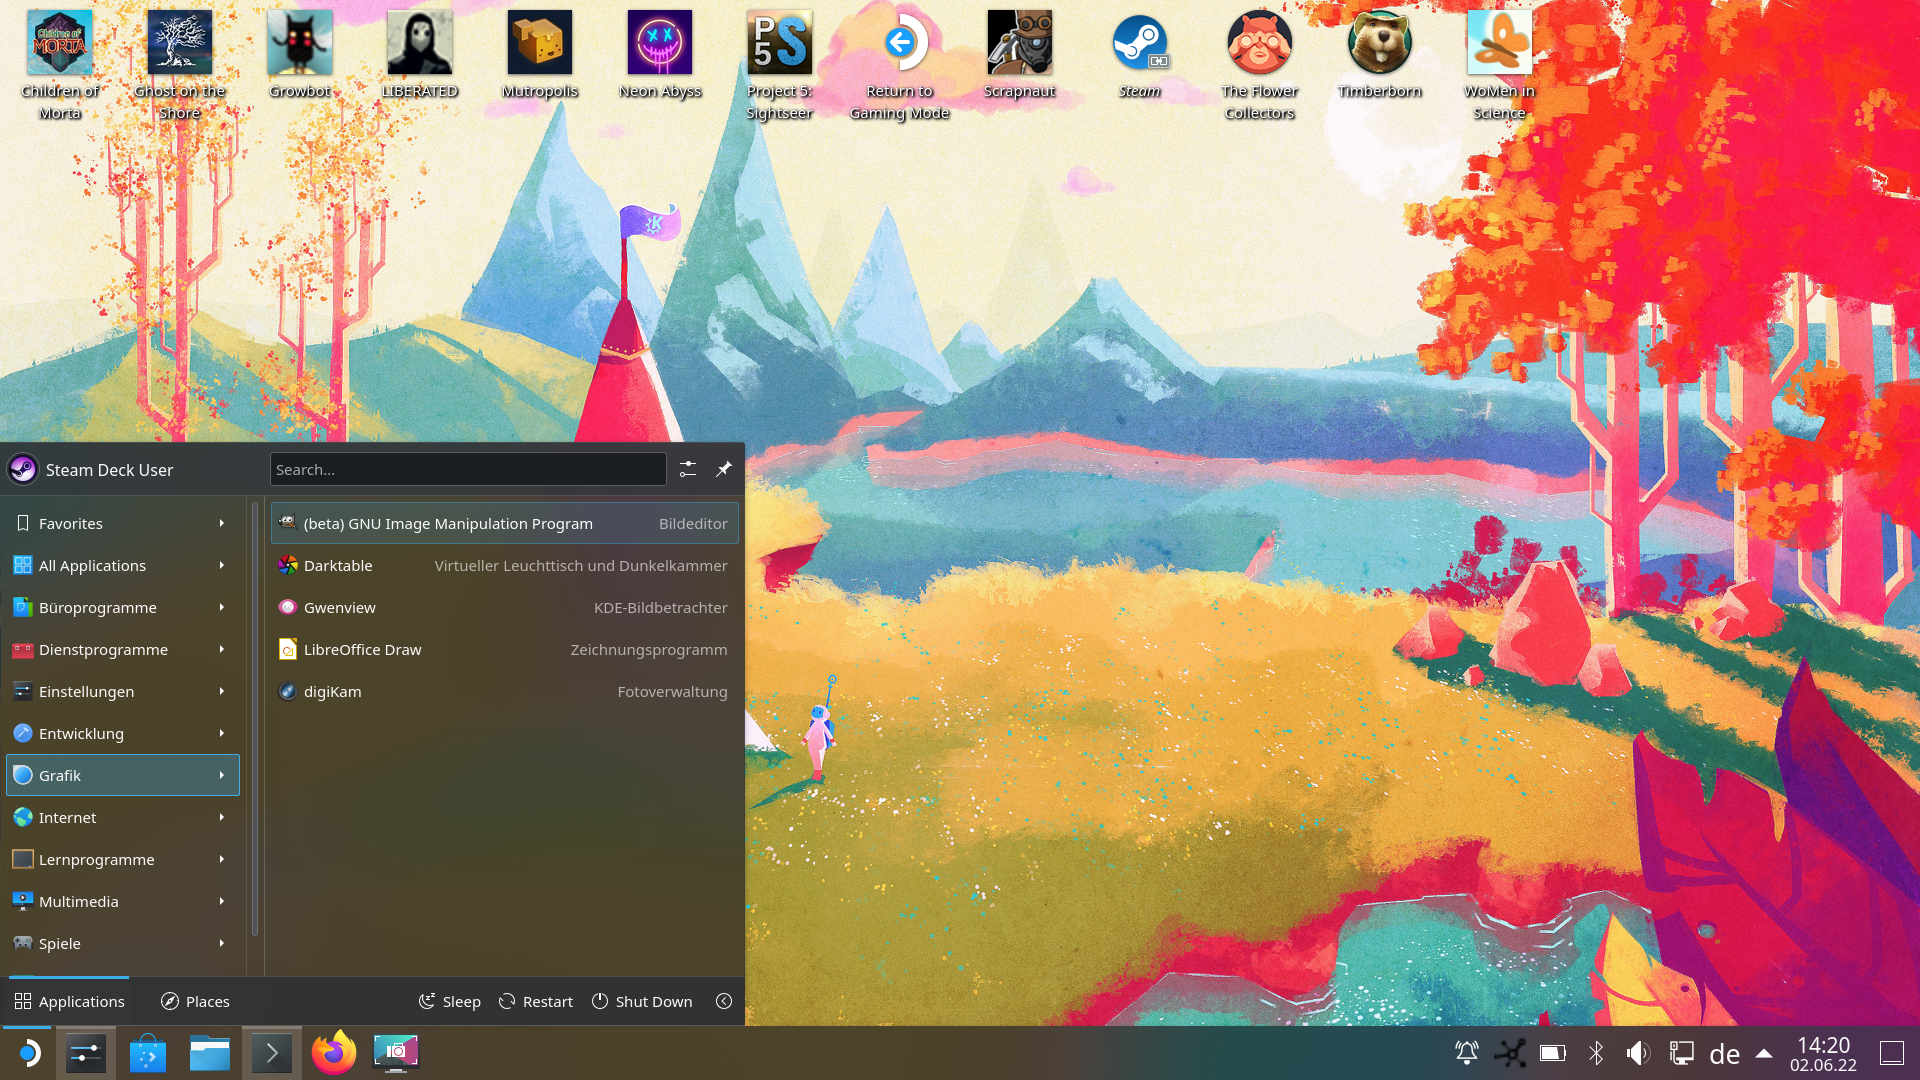Switch to the Places tab
Viewport: 1920px width, 1080px height.
click(195, 1001)
